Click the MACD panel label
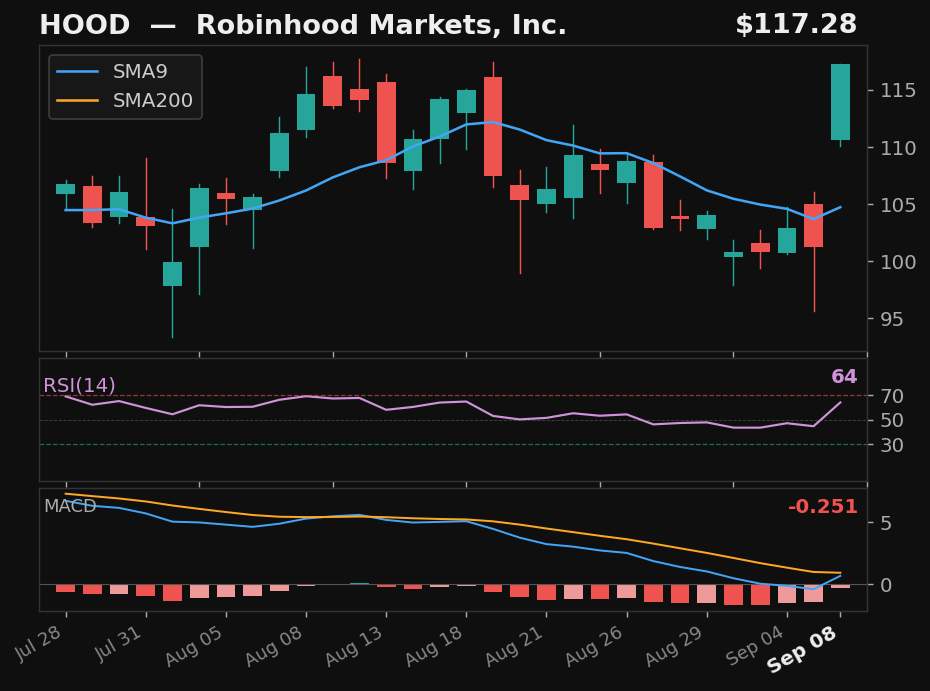Viewport: 930px width, 691px height. click(70, 506)
